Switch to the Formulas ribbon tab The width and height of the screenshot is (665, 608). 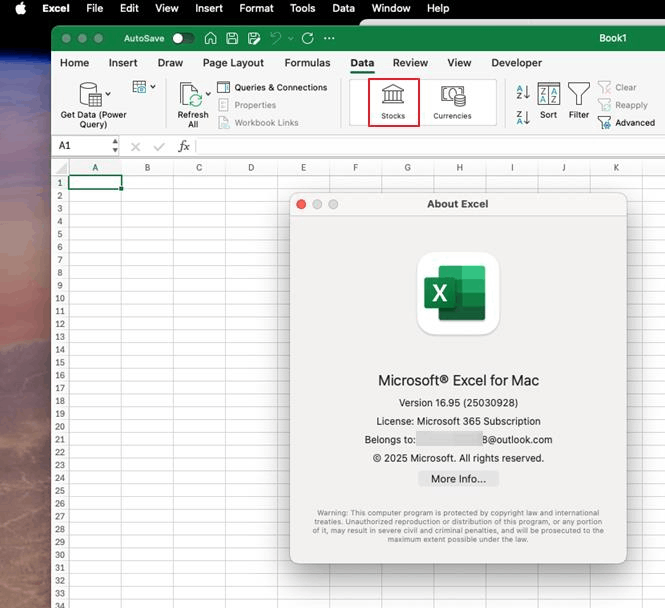coord(307,63)
